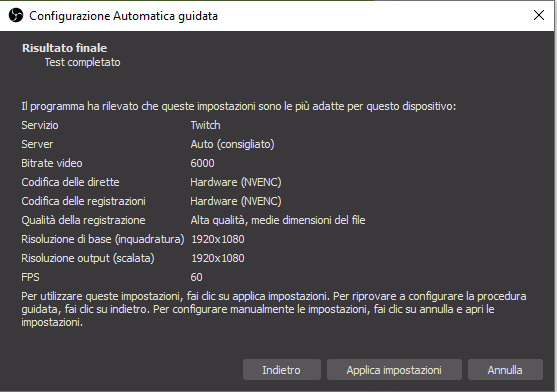Click the Risultato finale heading

[64, 48]
